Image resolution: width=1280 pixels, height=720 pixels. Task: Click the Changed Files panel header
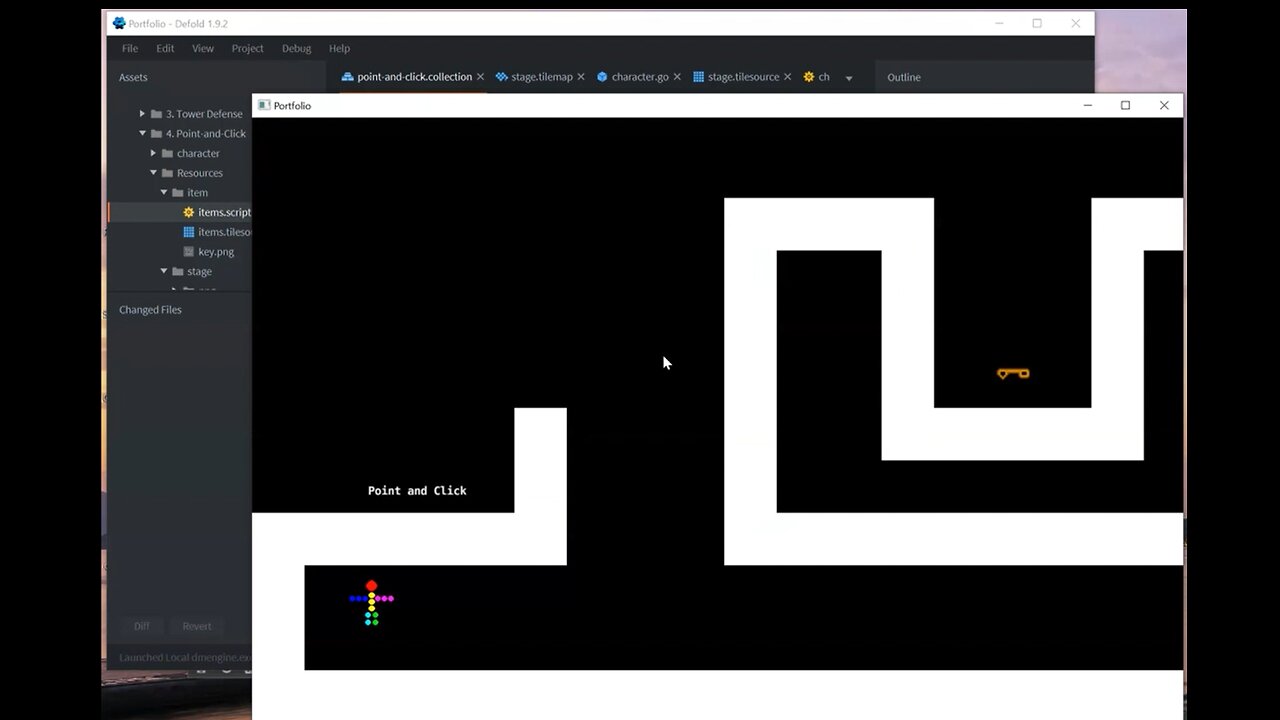(150, 310)
